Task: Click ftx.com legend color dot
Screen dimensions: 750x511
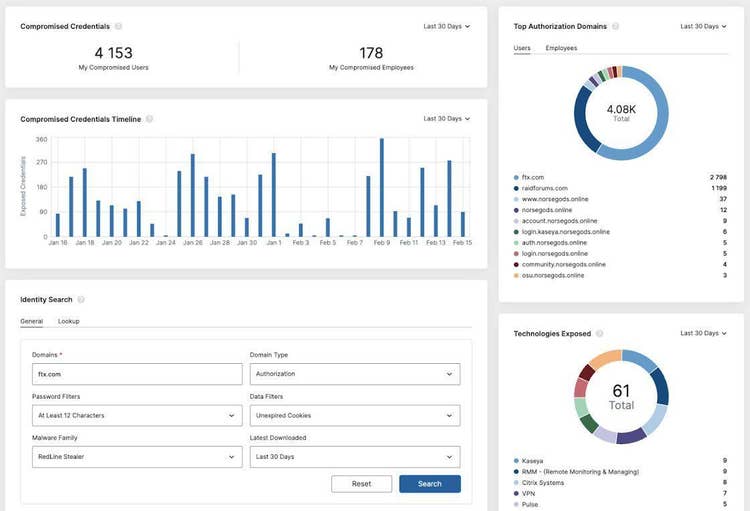Action: pos(515,176)
